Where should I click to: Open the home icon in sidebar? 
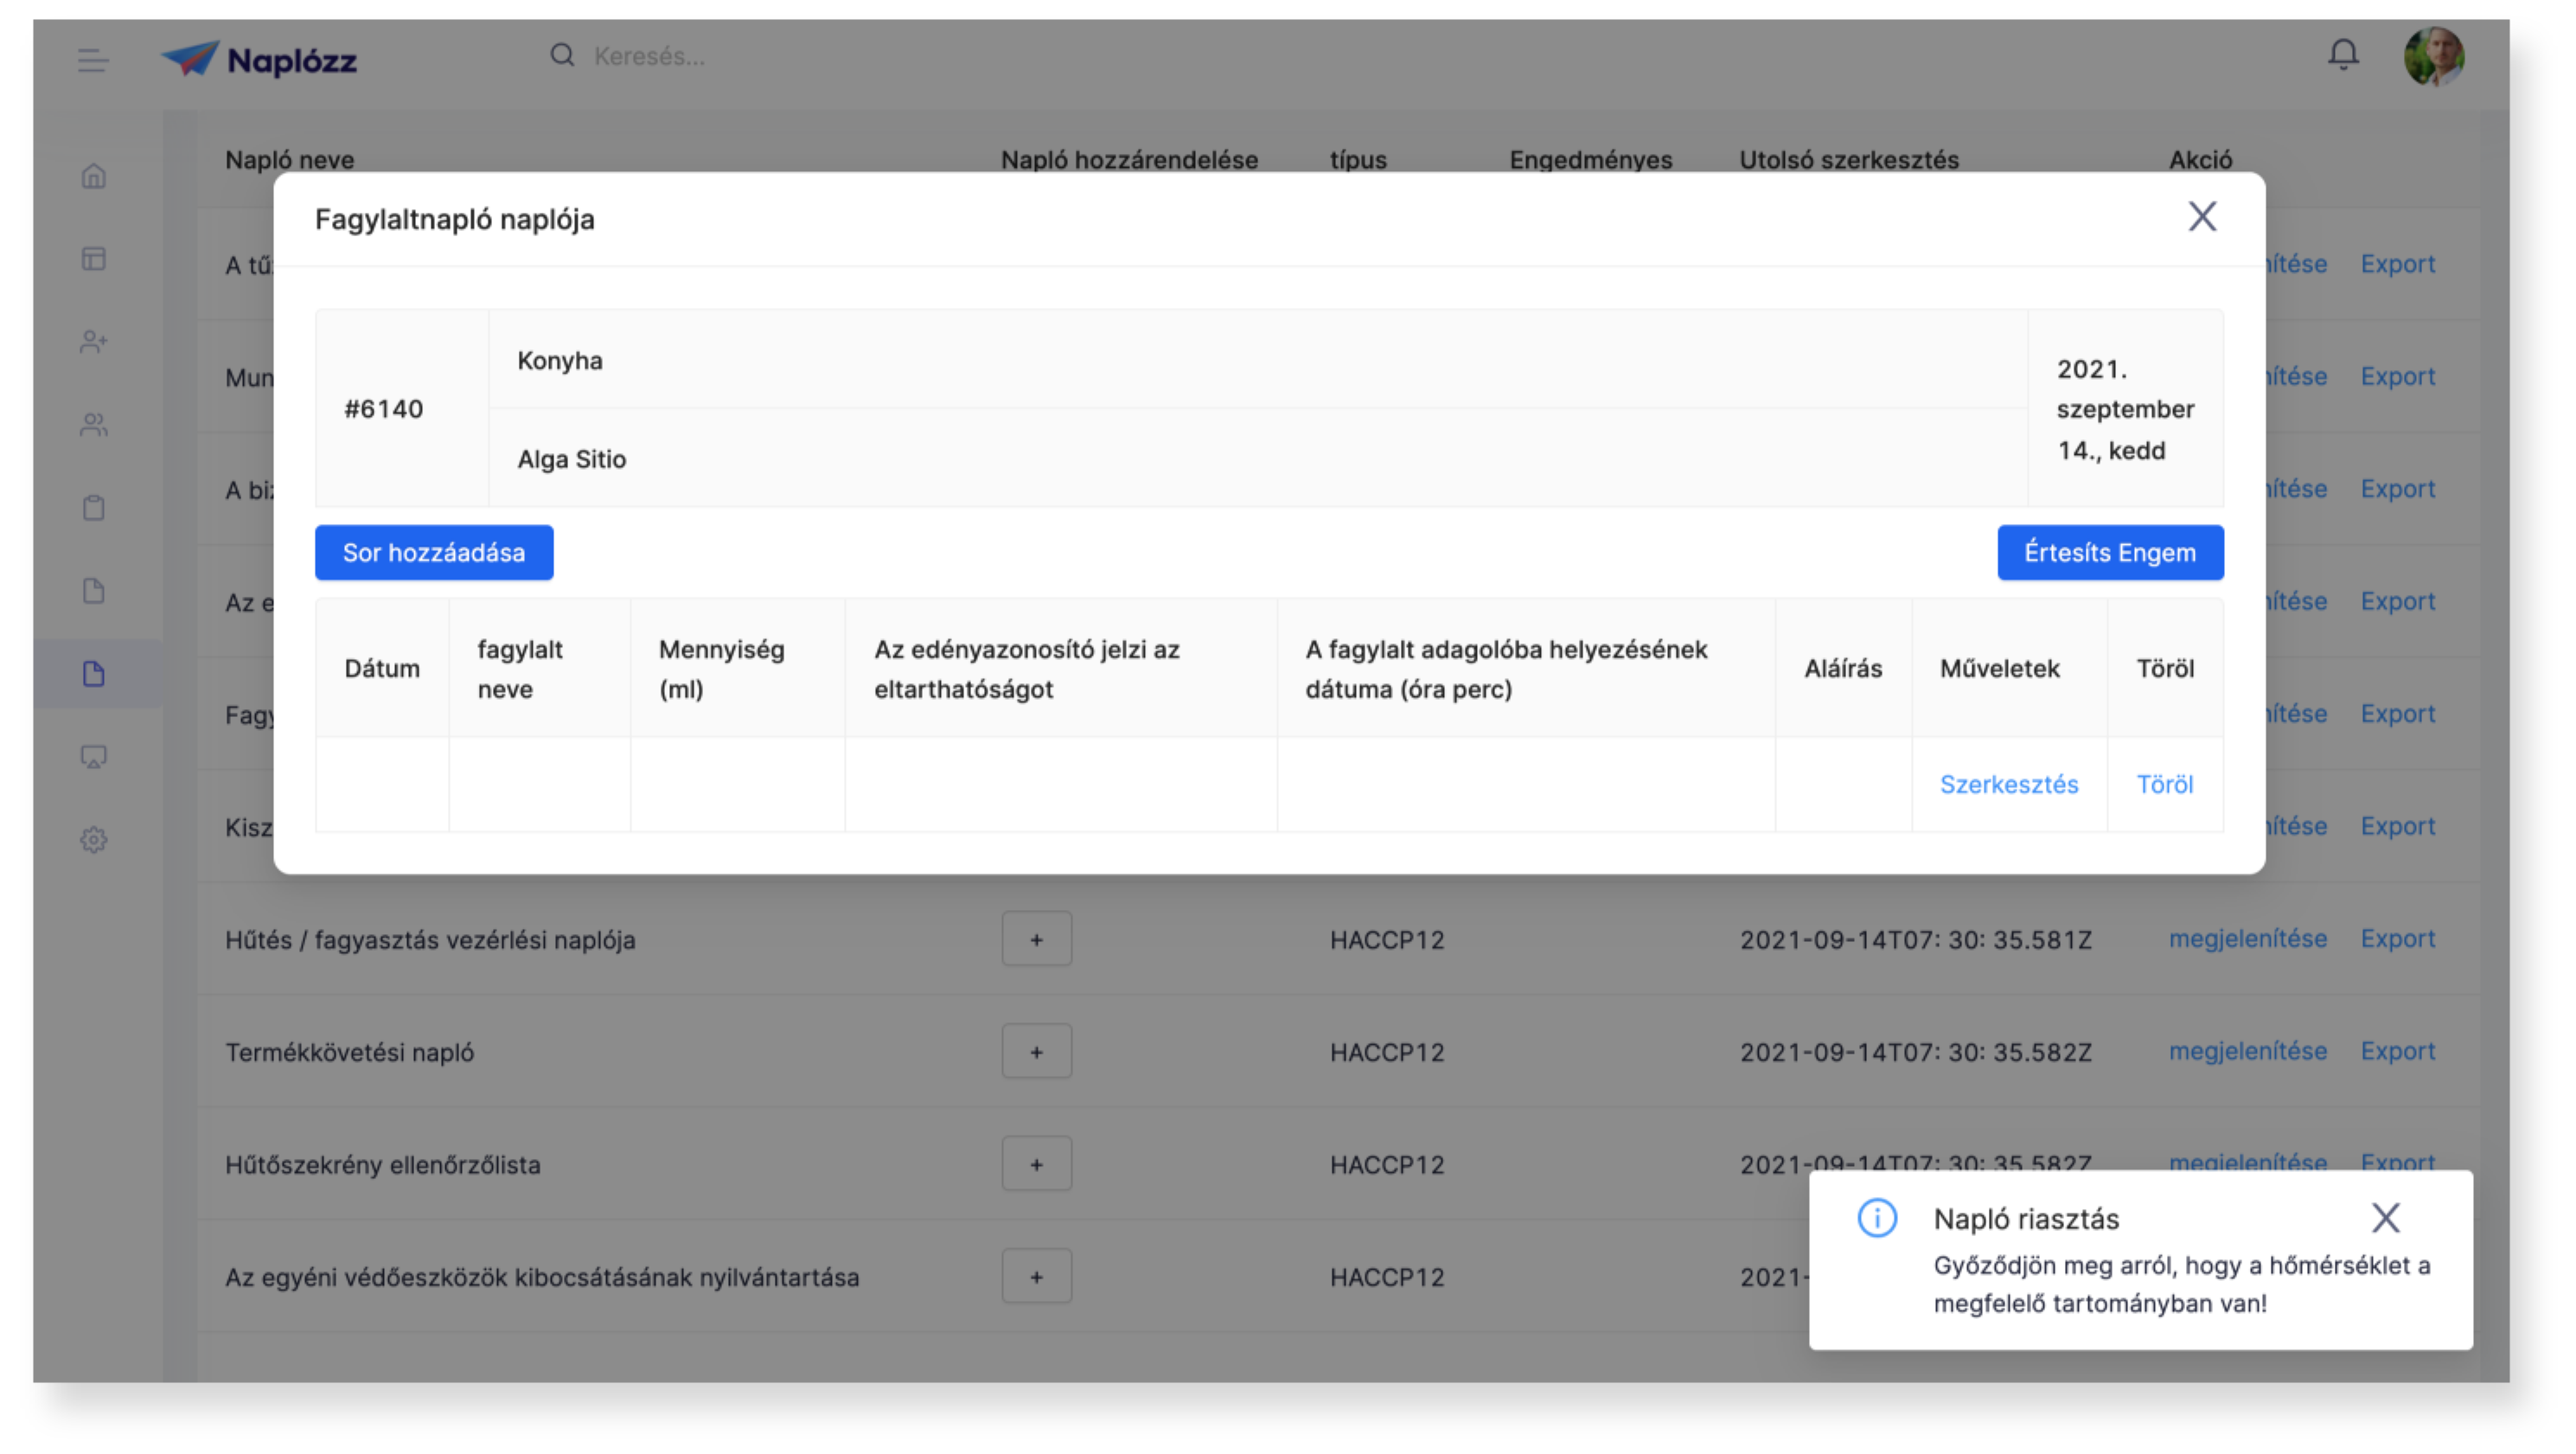tap(94, 176)
